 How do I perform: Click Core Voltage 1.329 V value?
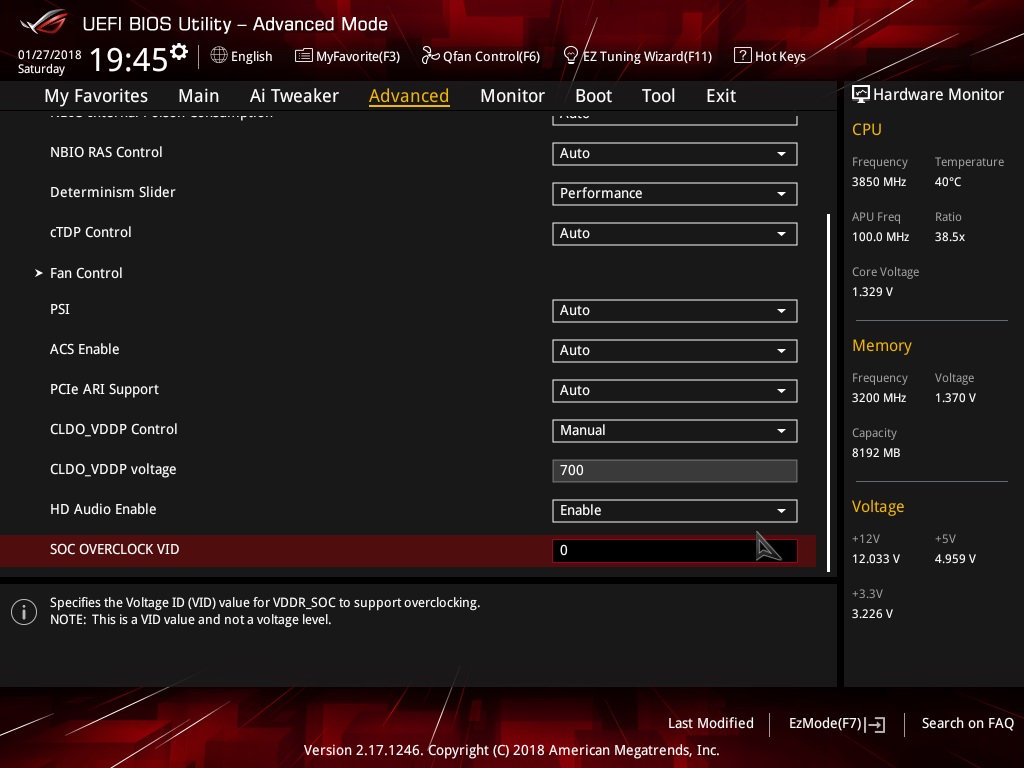[872, 292]
